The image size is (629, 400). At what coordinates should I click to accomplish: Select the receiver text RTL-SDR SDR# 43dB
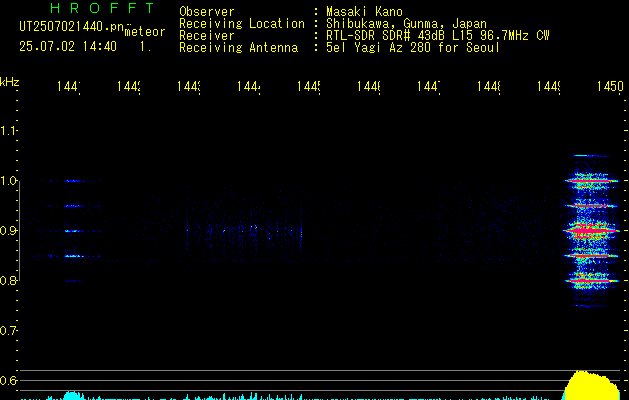point(386,36)
